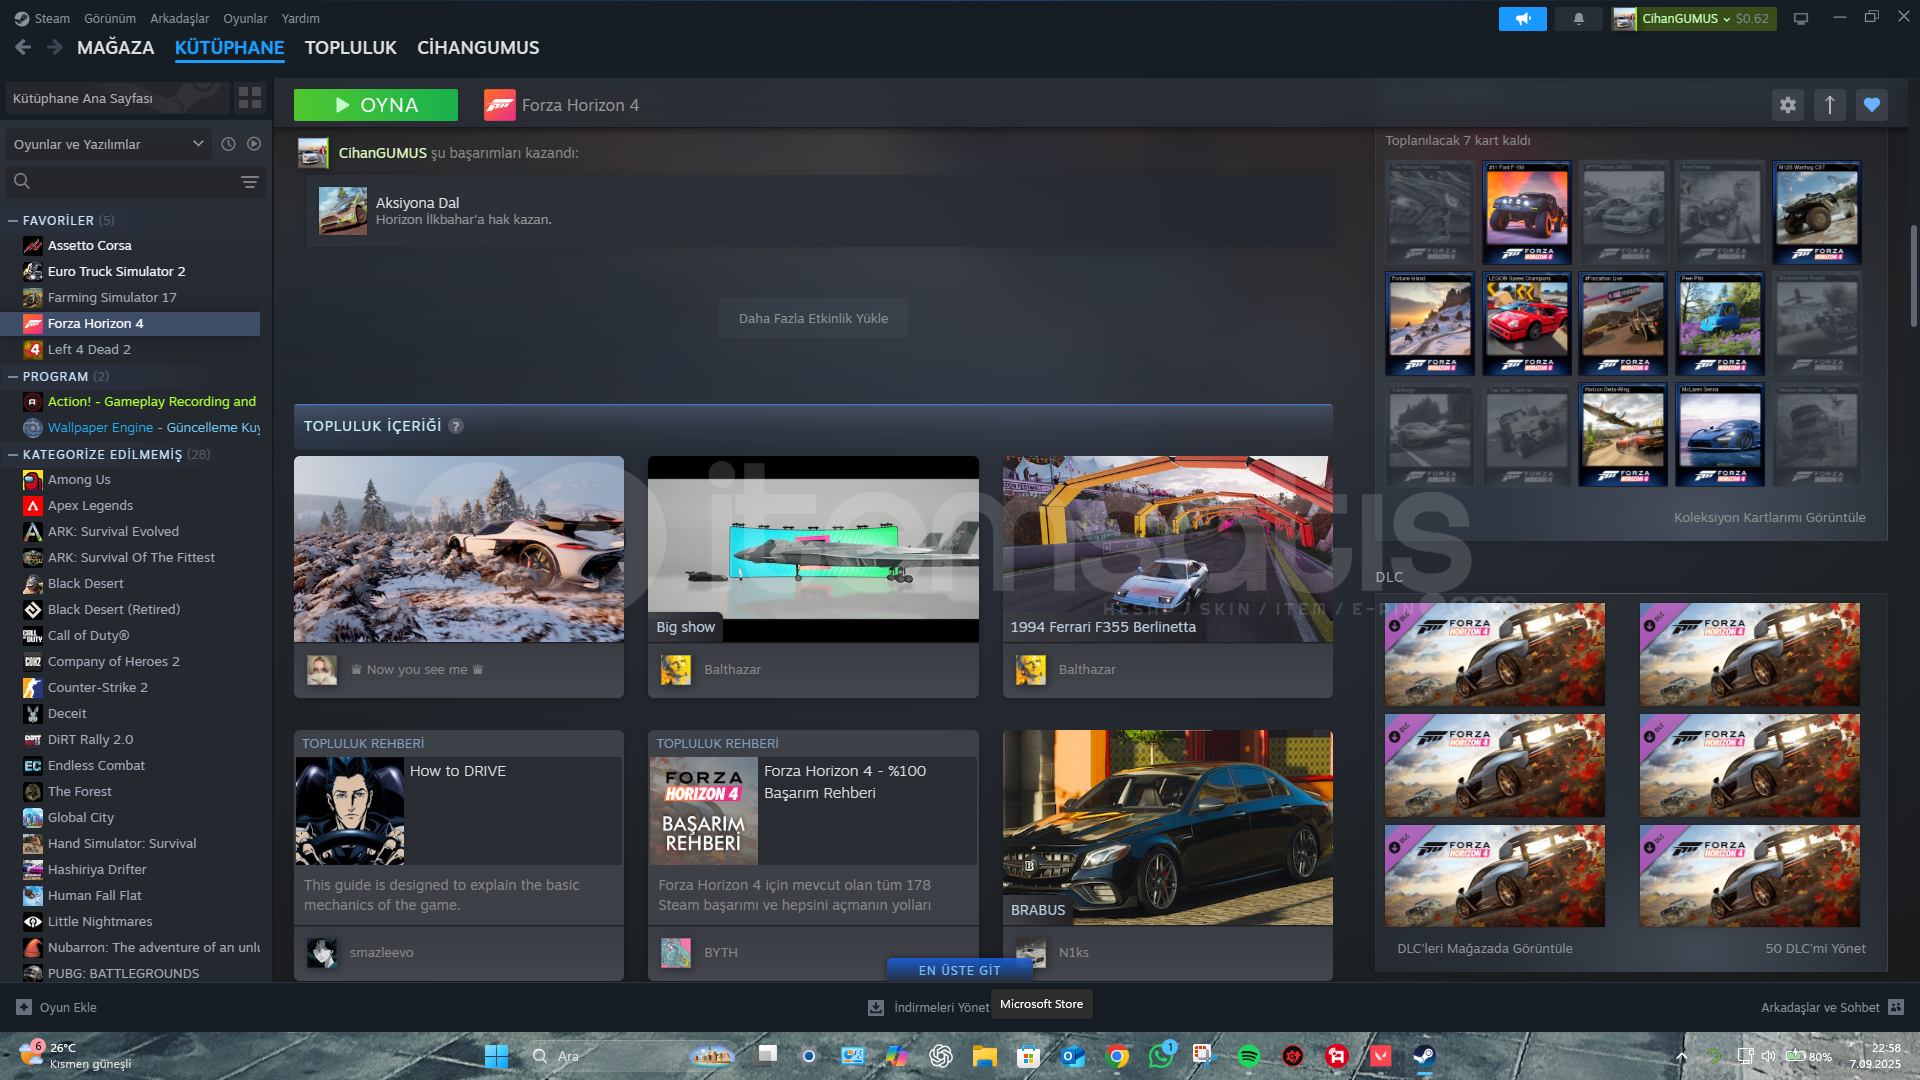Open the Yardım menu

click(301, 19)
